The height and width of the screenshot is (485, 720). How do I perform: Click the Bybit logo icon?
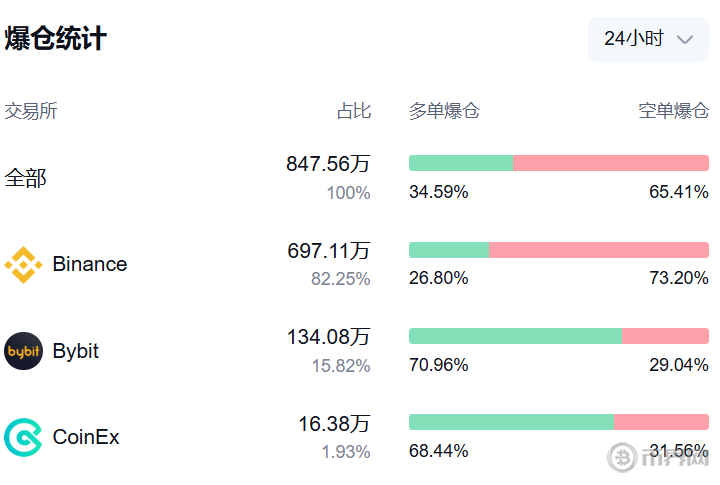pos(23,351)
